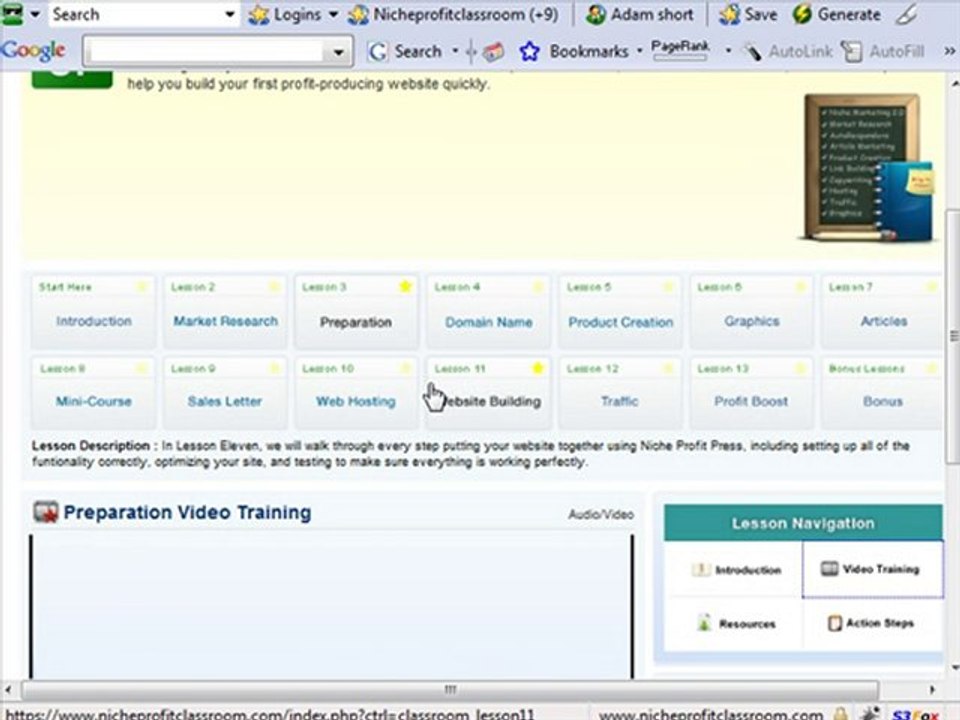This screenshot has width=960, height=720.
Task: Click the vertical scrollbar down arrow
Action: point(953,667)
